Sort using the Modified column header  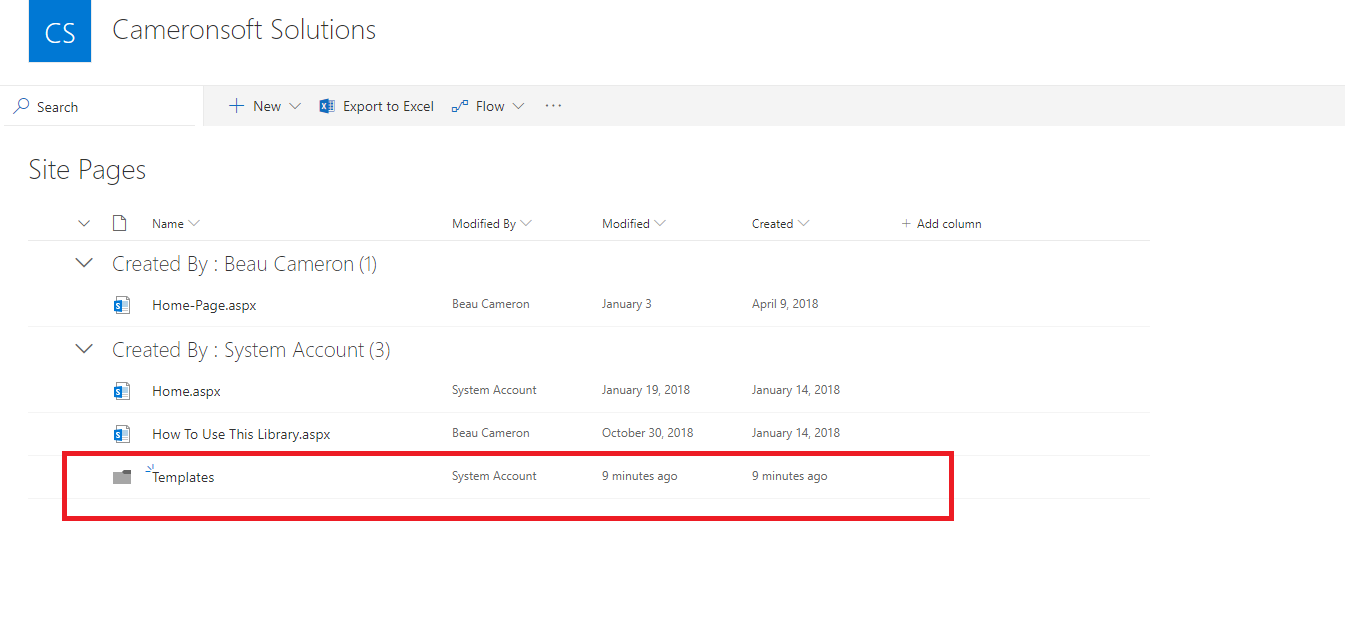click(633, 224)
